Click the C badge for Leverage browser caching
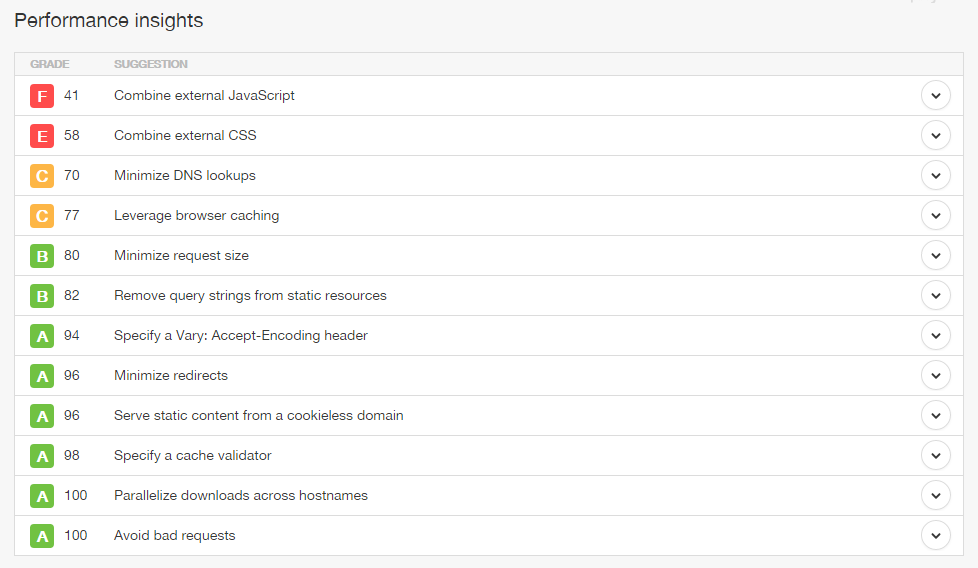This screenshot has height=568, width=978. coord(42,216)
